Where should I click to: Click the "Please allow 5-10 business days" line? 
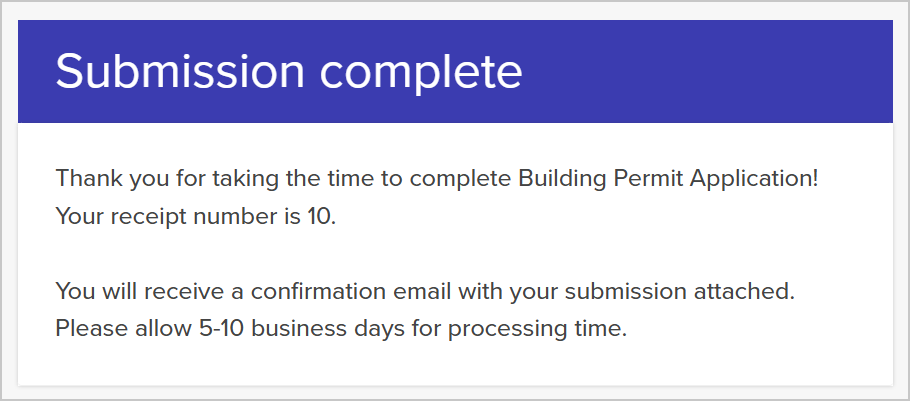[341, 329]
